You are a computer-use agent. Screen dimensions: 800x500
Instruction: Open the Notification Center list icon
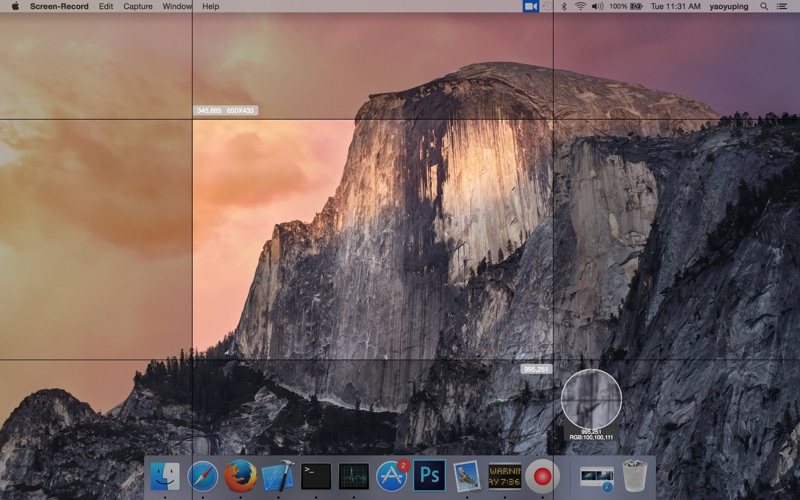pyautogui.click(x=782, y=6)
